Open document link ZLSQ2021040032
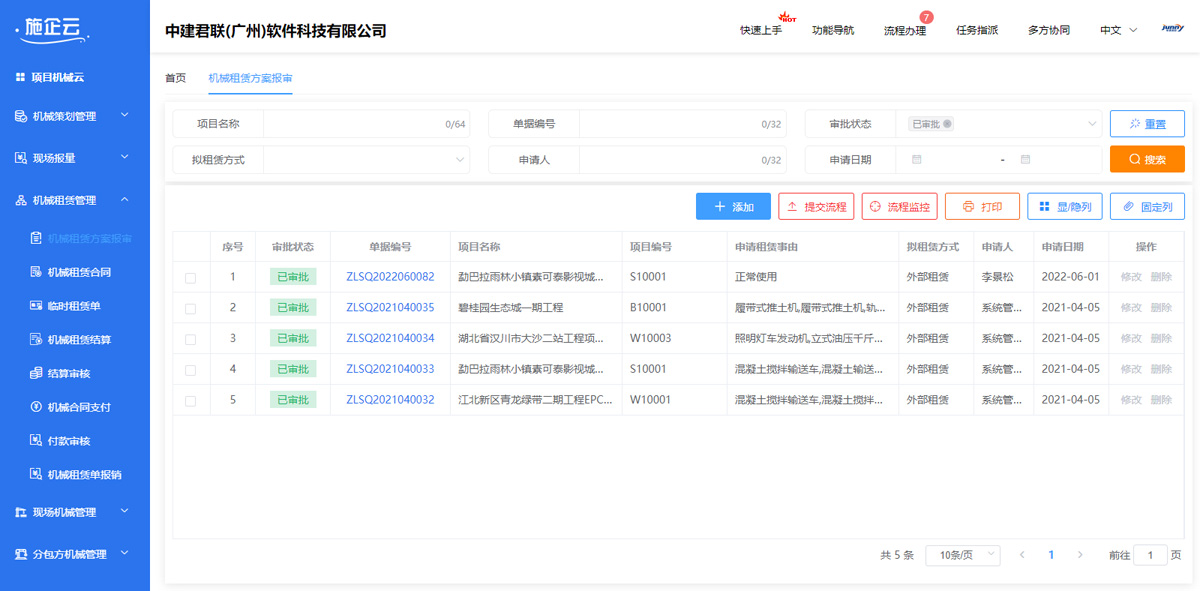 390,400
